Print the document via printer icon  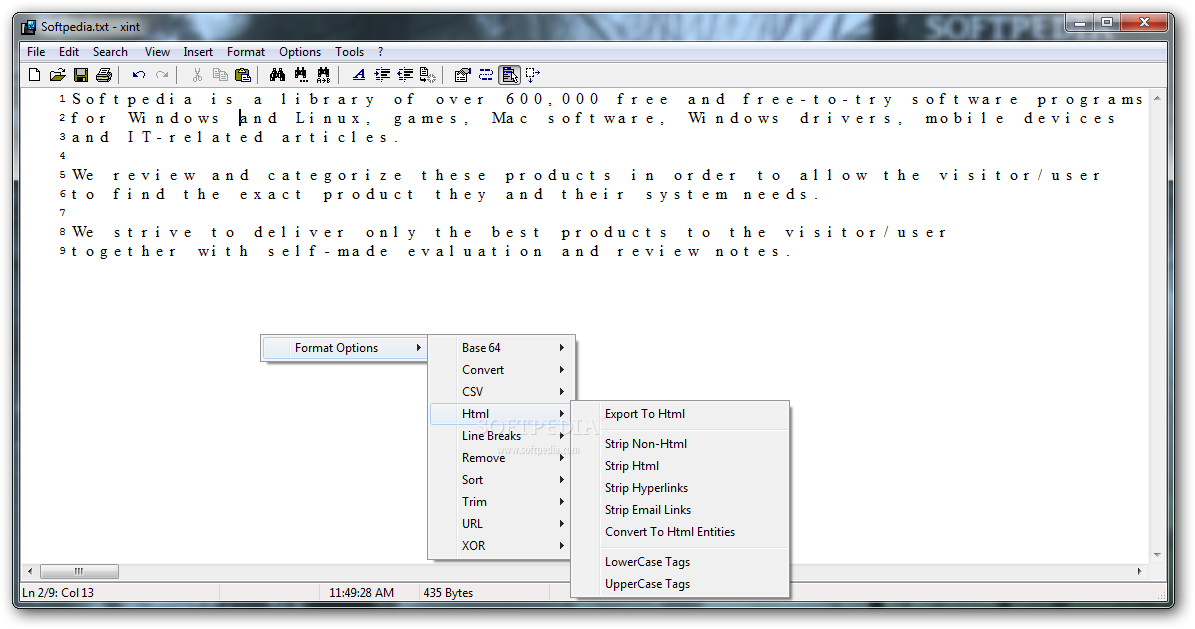point(104,75)
